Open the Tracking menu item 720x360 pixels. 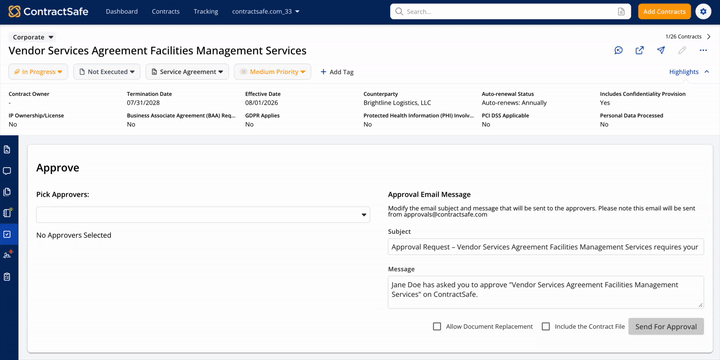pyautogui.click(x=206, y=11)
